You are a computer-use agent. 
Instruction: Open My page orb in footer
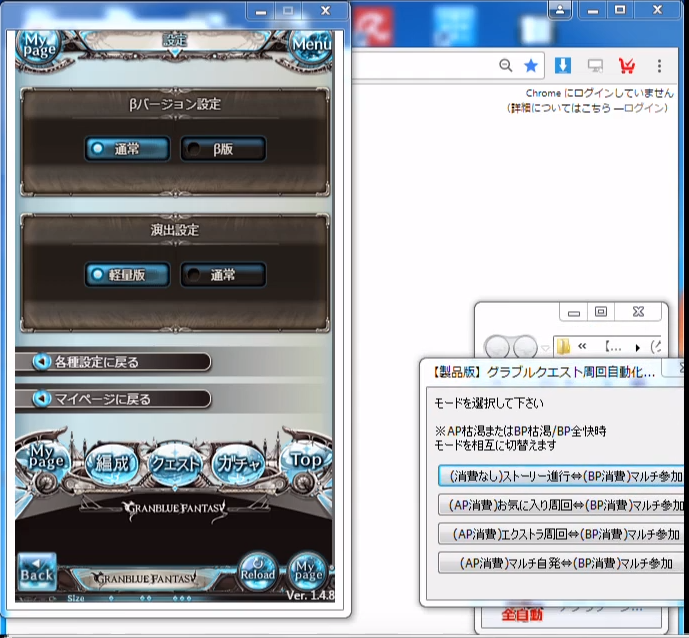pos(308,572)
